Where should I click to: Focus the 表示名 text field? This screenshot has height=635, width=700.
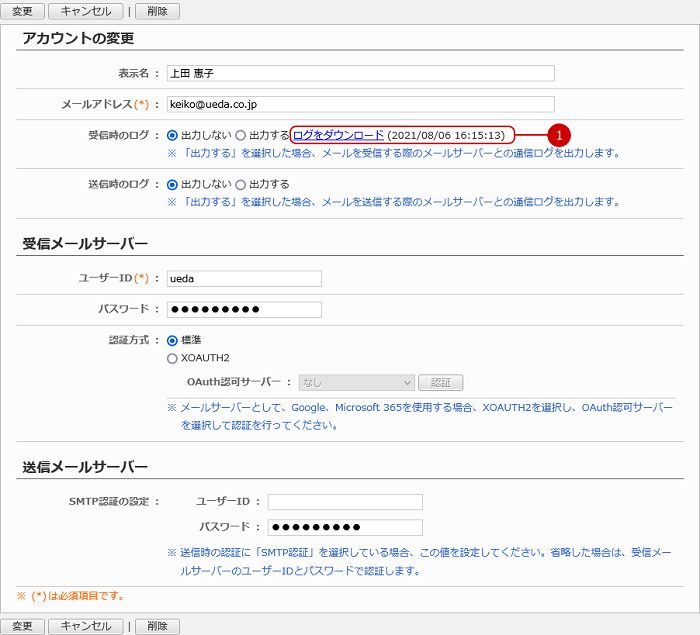pos(360,73)
